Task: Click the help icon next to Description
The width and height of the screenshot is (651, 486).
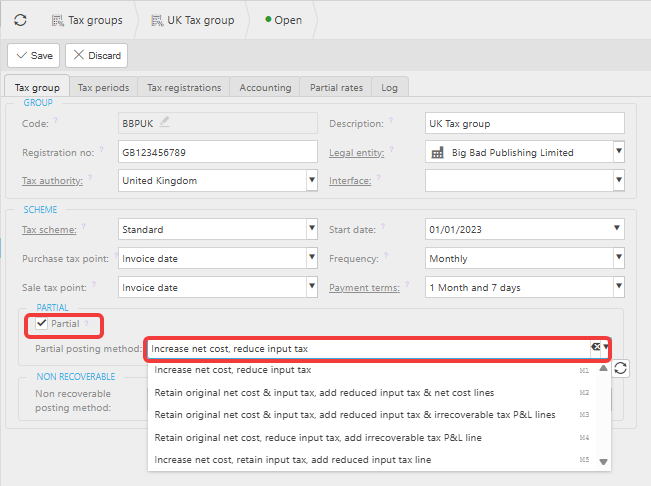Action: 391,120
